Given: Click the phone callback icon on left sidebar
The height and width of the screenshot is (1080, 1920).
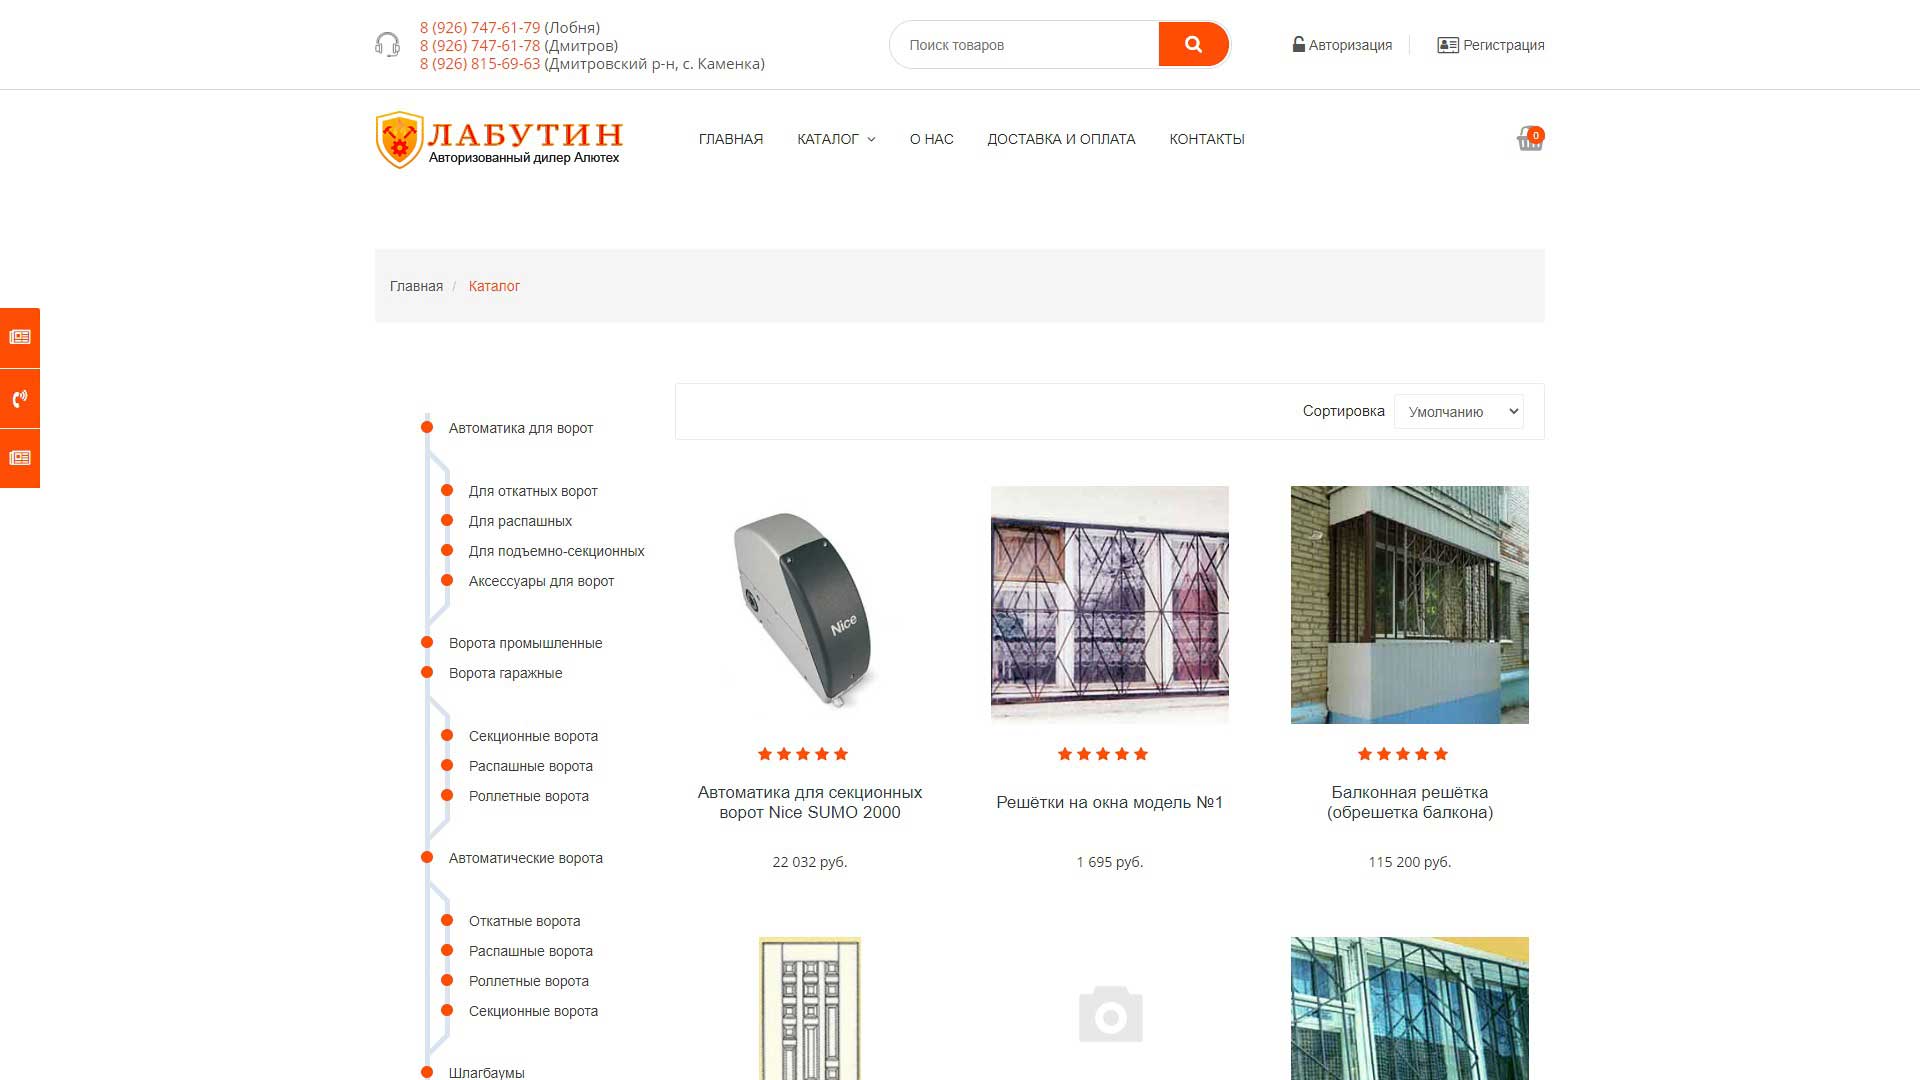Looking at the screenshot, I should tap(20, 398).
